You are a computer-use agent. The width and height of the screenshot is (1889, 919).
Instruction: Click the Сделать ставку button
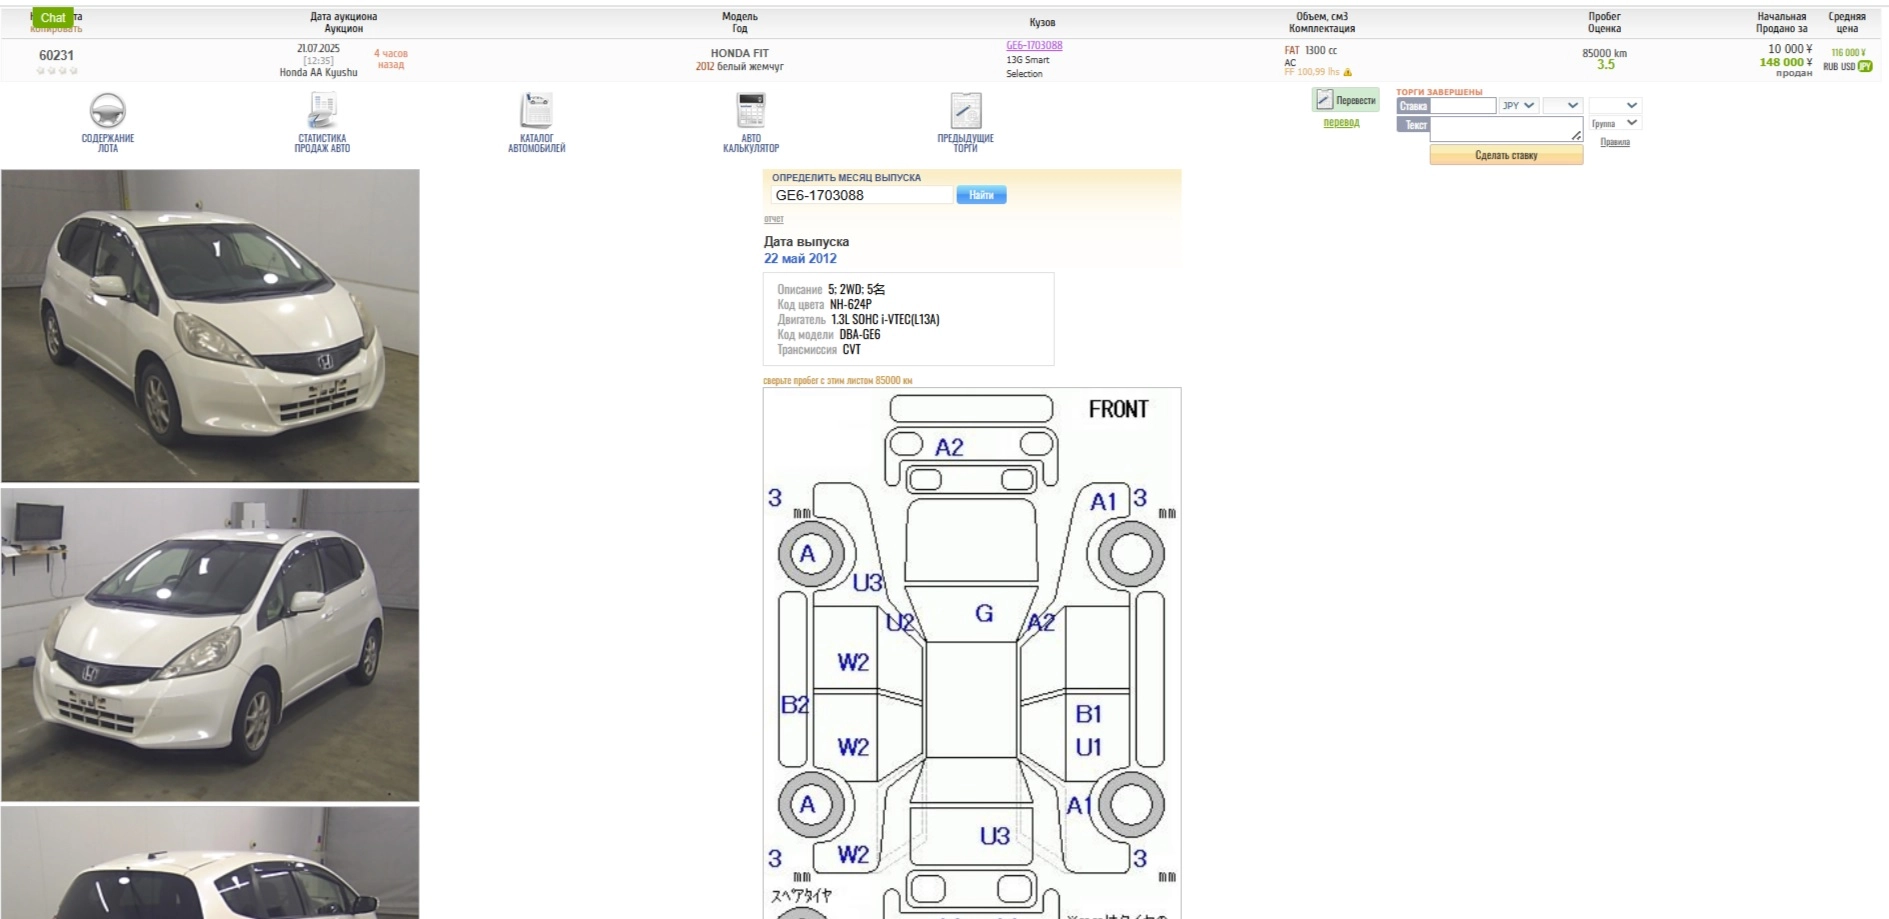1506,155
